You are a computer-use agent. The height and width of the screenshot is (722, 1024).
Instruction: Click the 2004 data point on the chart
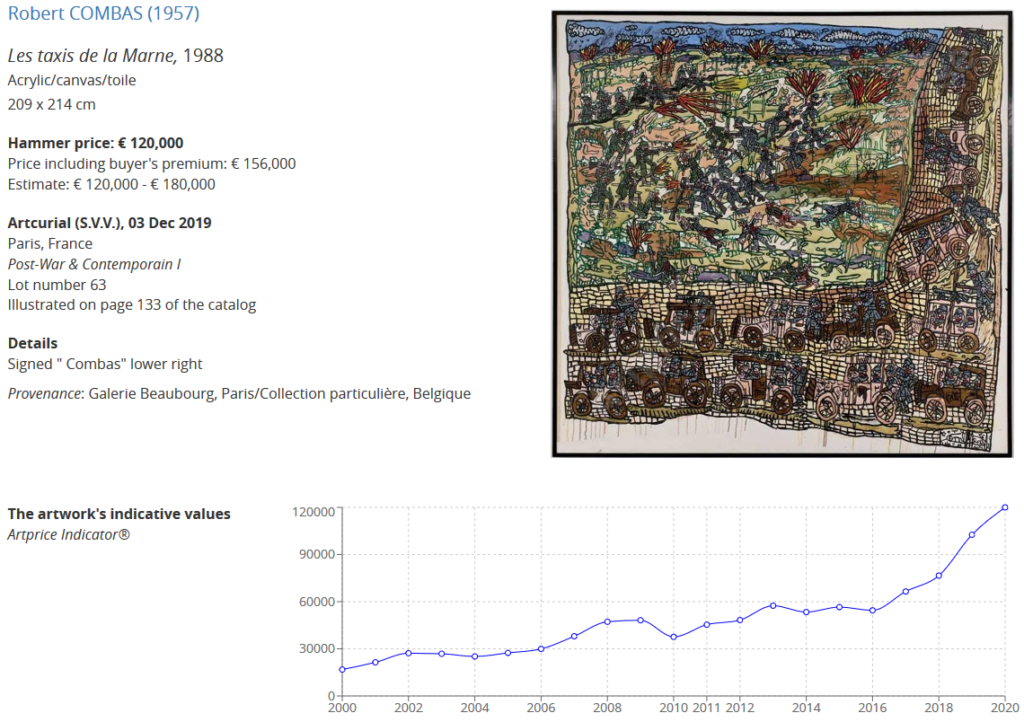(x=475, y=657)
